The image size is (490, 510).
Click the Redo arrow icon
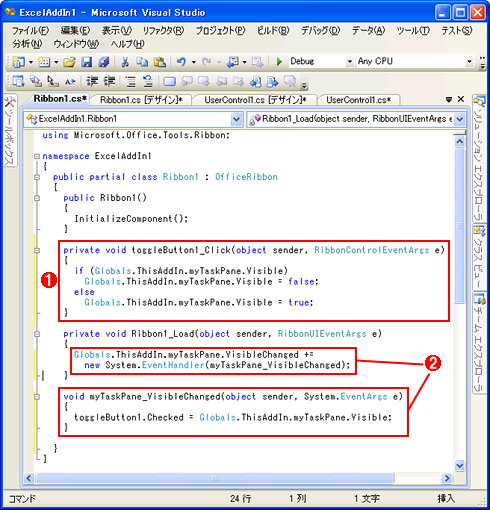coord(207,62)
